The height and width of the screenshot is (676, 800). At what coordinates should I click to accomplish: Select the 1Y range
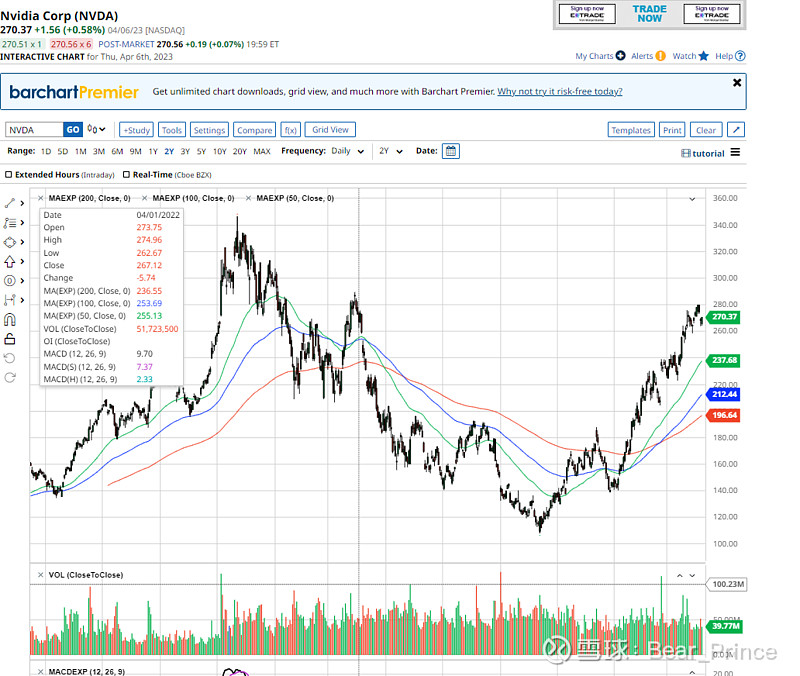tap(153, 152)
